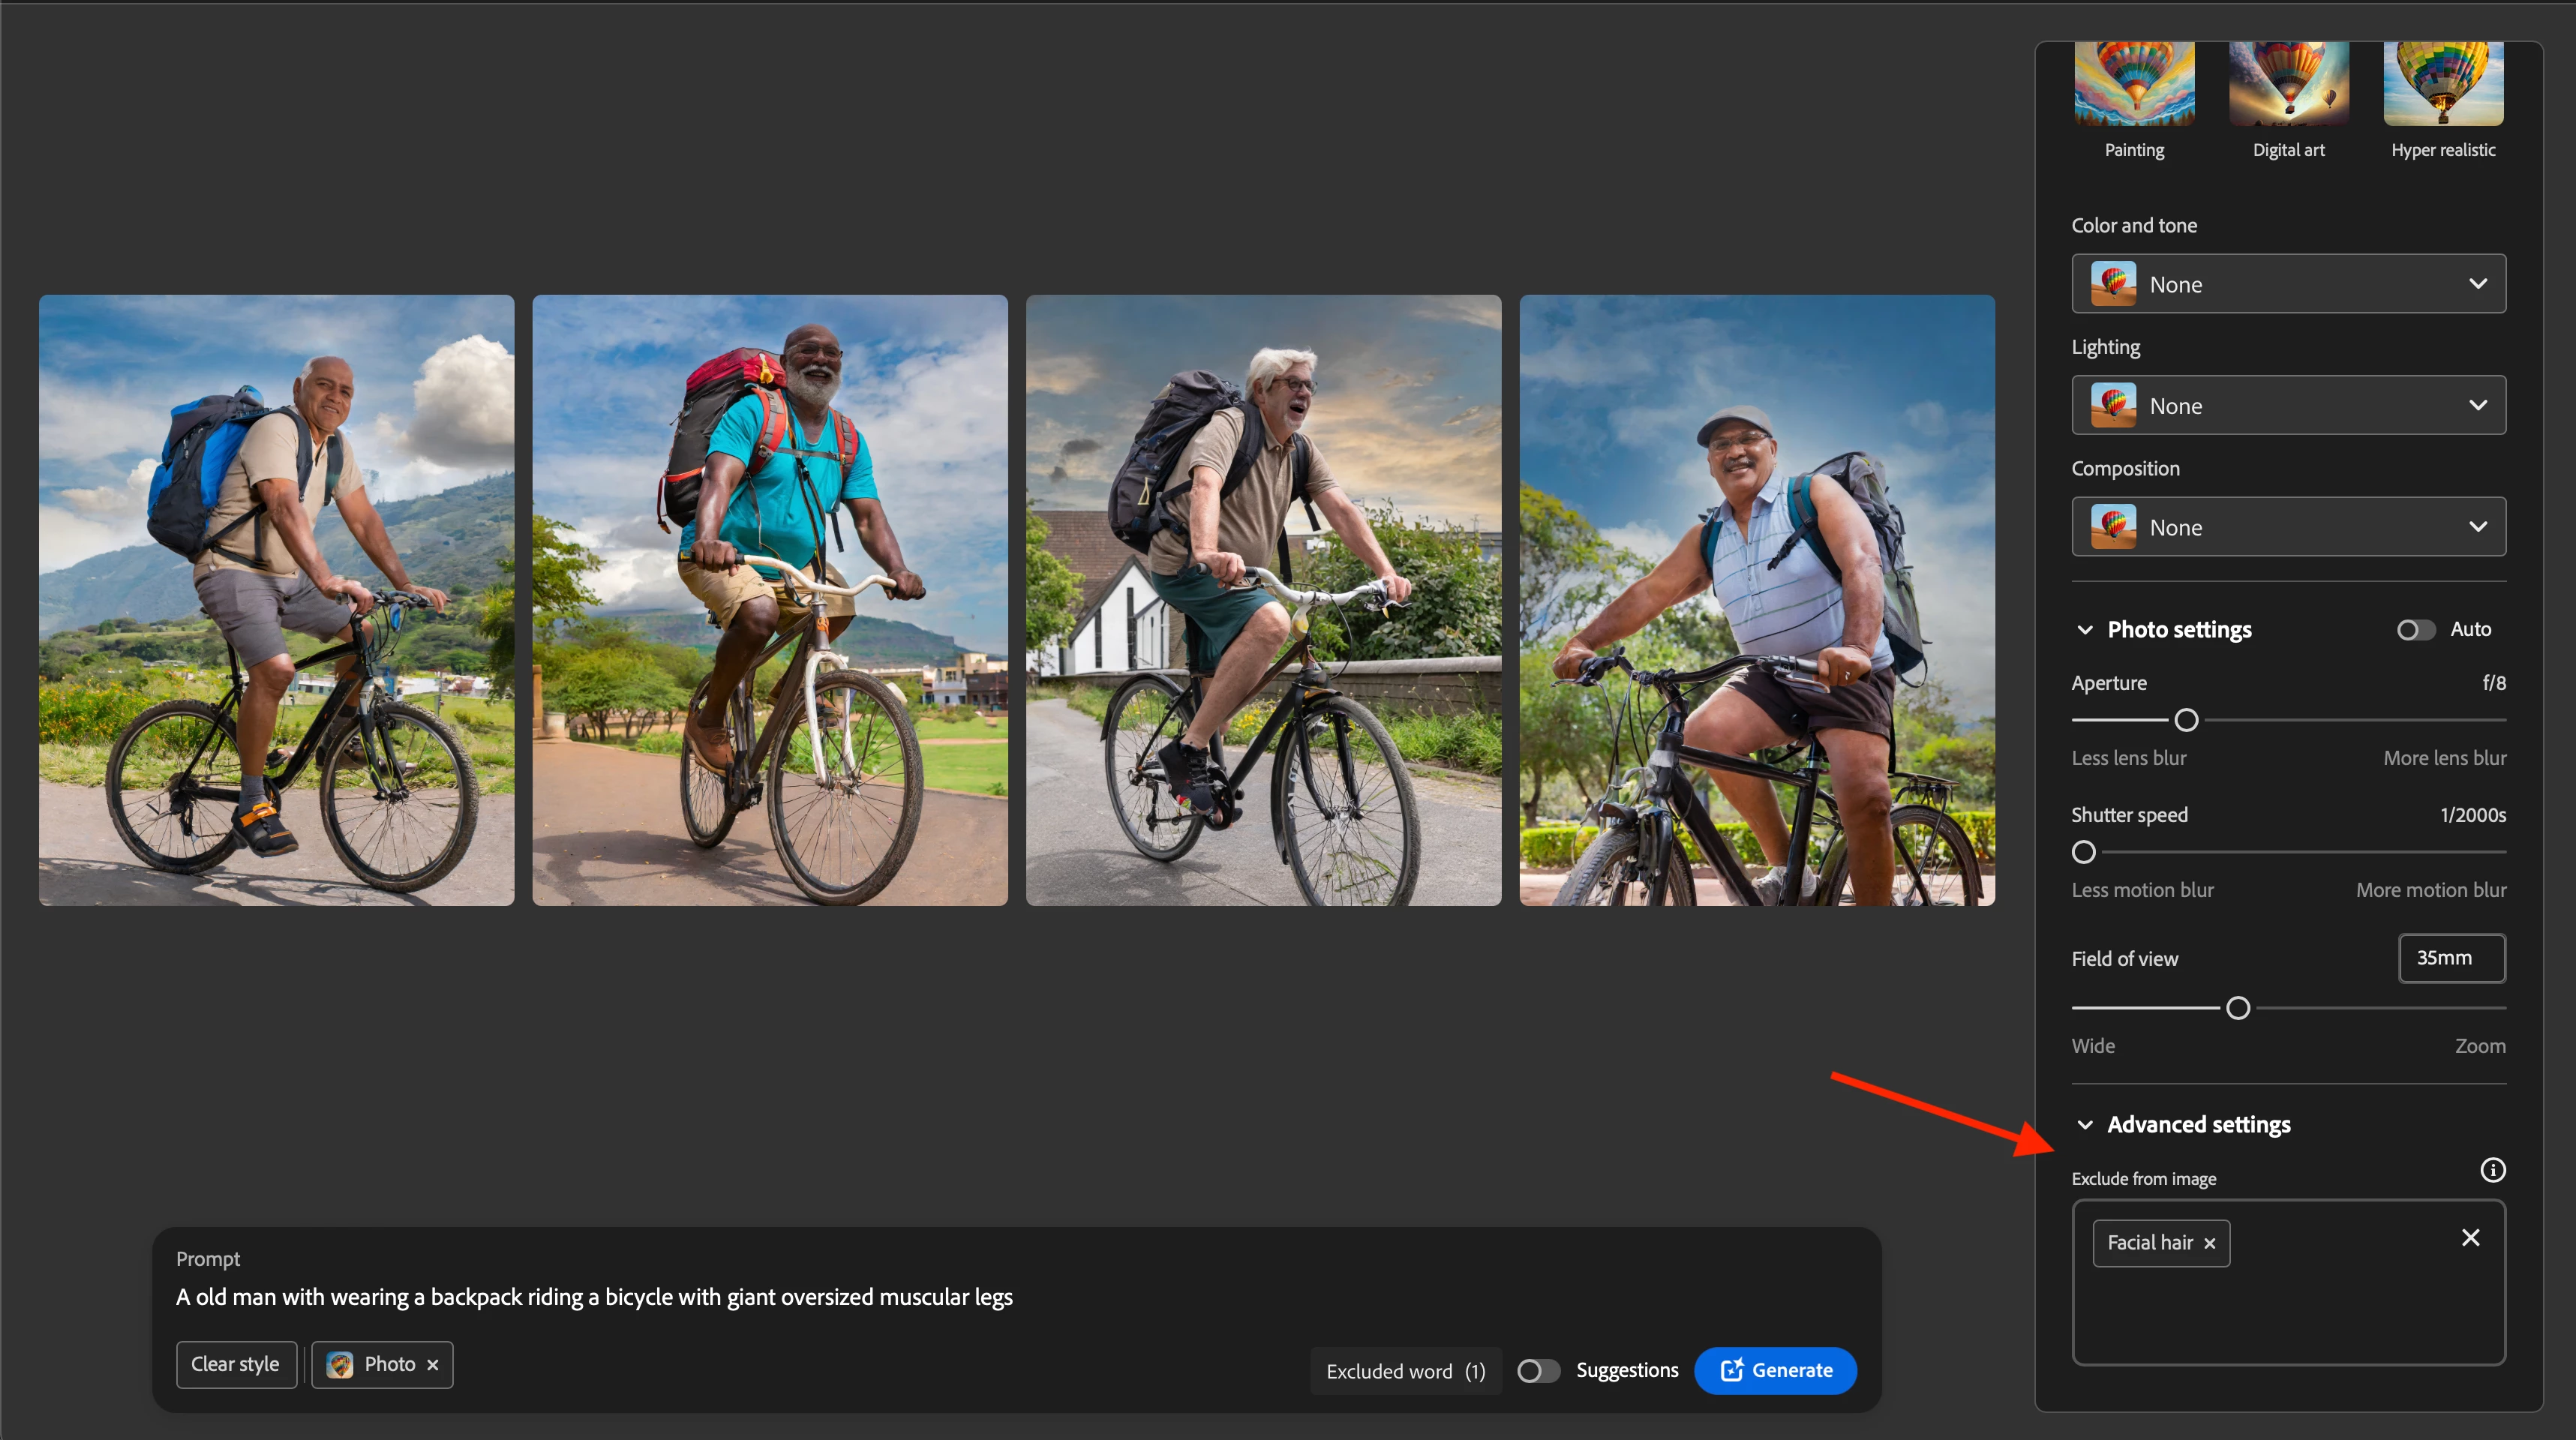2576x1440 pixels.
Task: Click the Excluded word (1) button
Action: click(1405, 1372)
